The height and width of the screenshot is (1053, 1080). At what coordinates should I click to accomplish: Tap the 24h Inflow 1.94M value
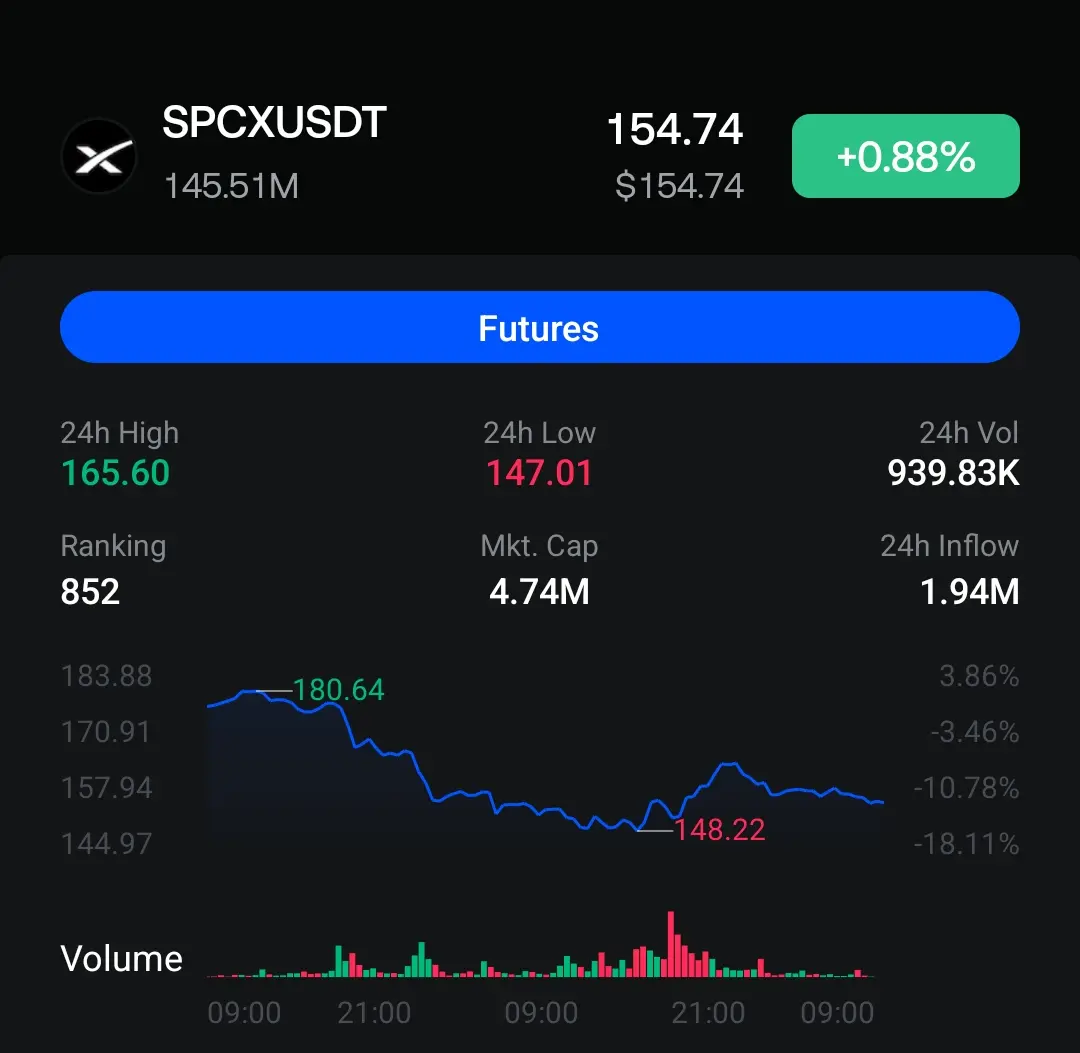970,592
